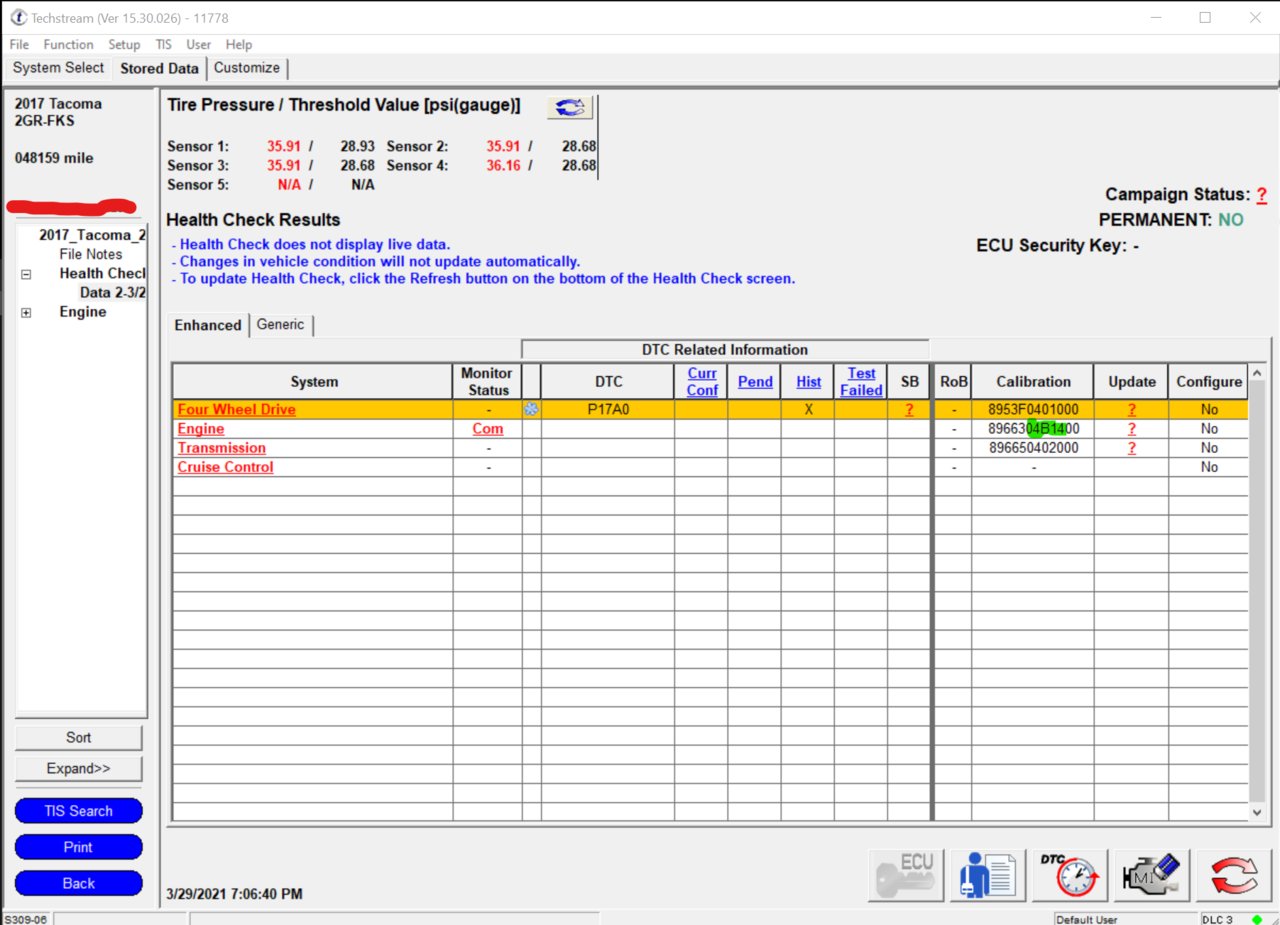Click calibration 8953F0401000 cell
1280x925 pixels.
(1033, 409)
